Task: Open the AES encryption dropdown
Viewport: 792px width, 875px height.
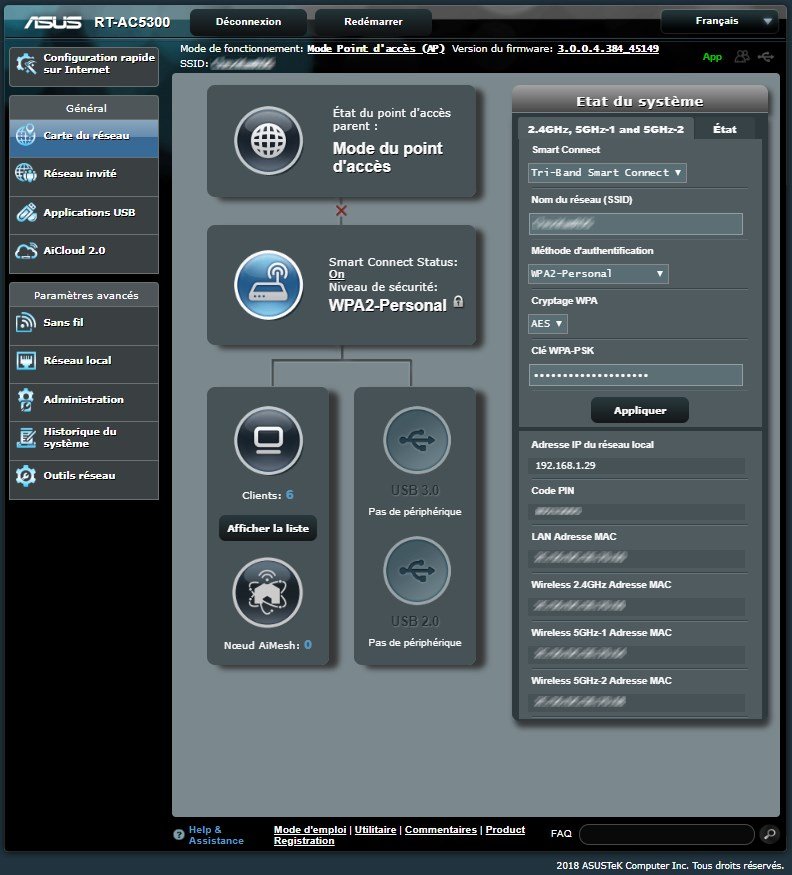Action: 547,323
